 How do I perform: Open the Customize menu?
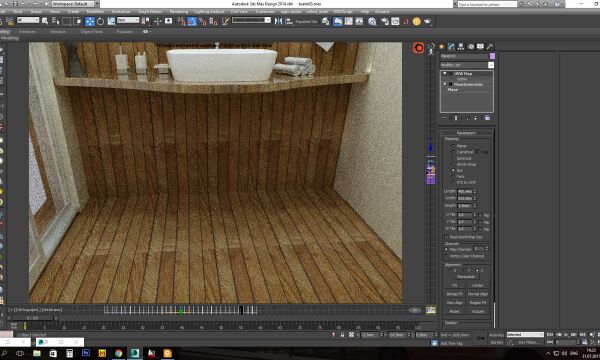pyautogui.click(x=265, y=12)
